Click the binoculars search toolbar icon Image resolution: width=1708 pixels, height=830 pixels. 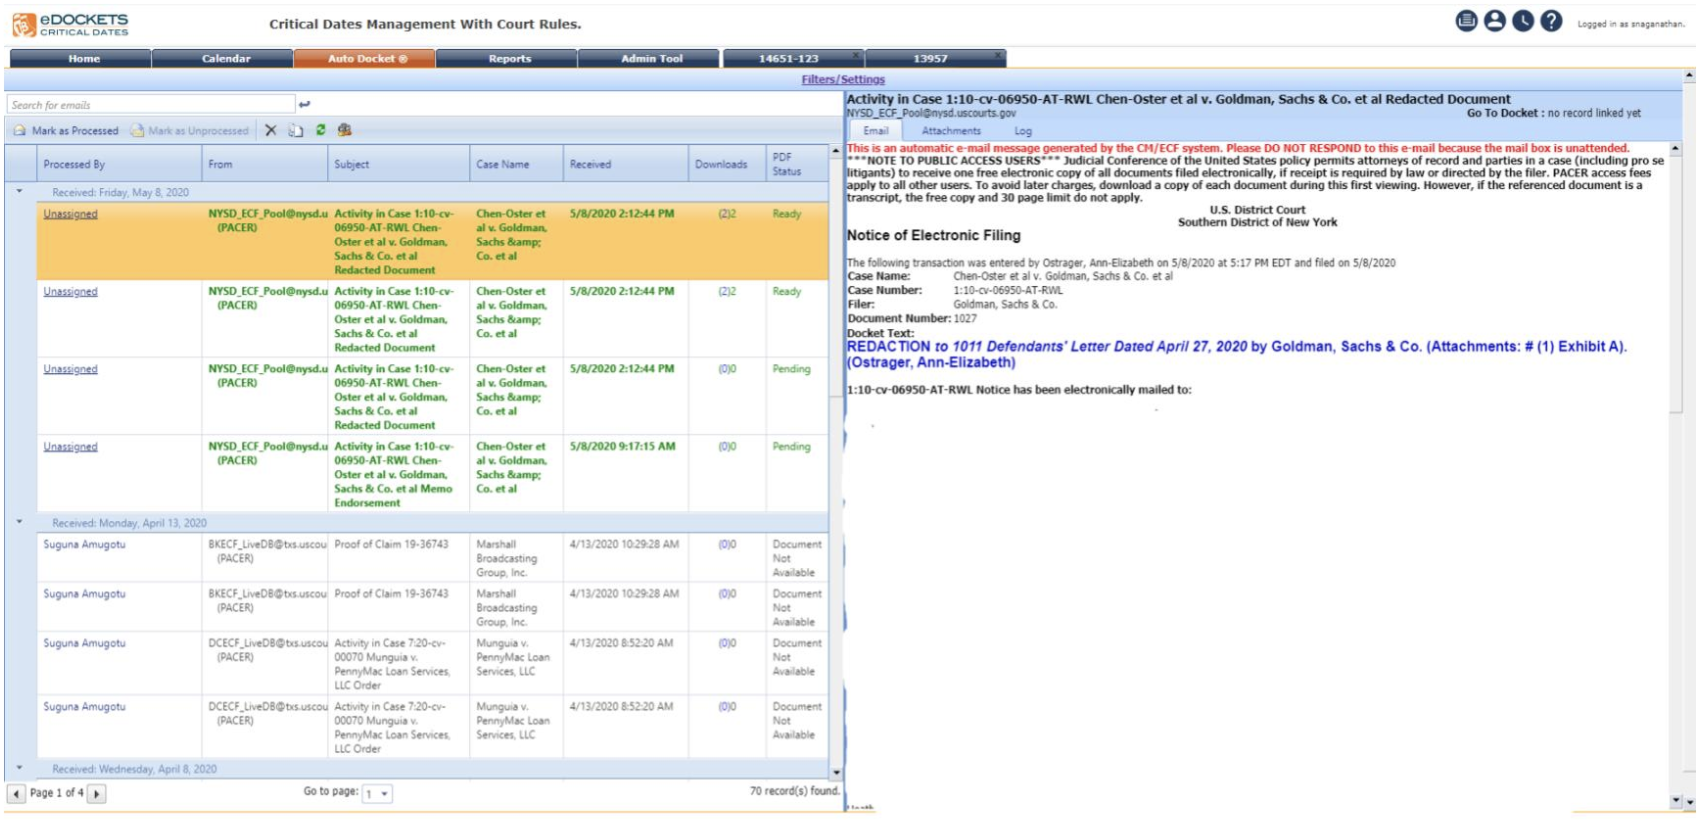click(x=345, y=130)
